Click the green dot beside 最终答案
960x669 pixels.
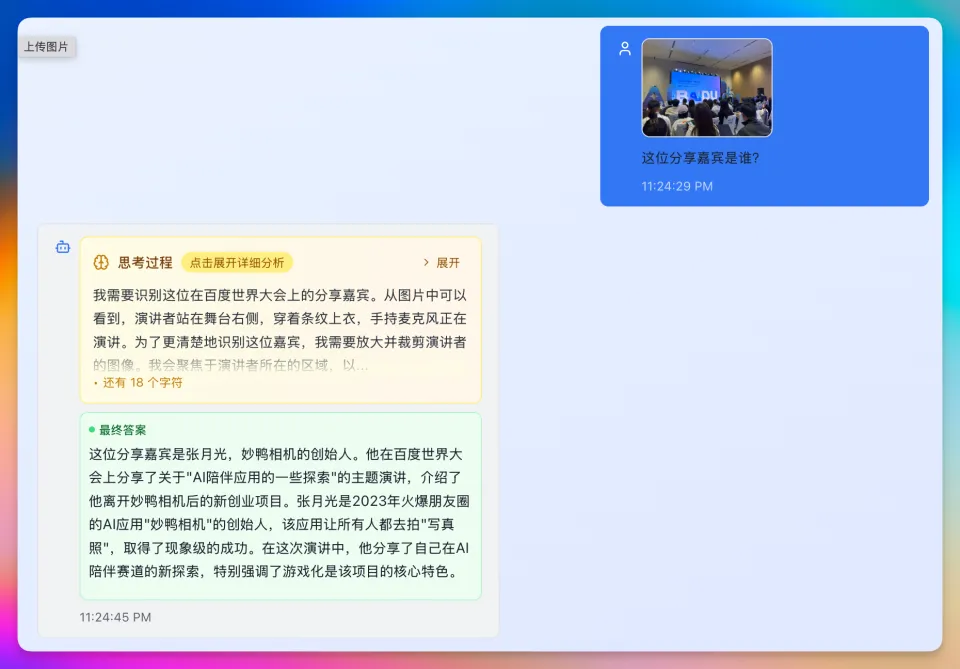(x=92, y=430)
